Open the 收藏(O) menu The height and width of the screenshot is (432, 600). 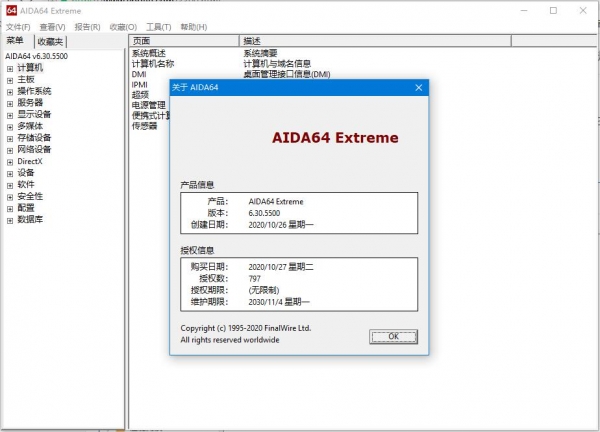point(123,27)
